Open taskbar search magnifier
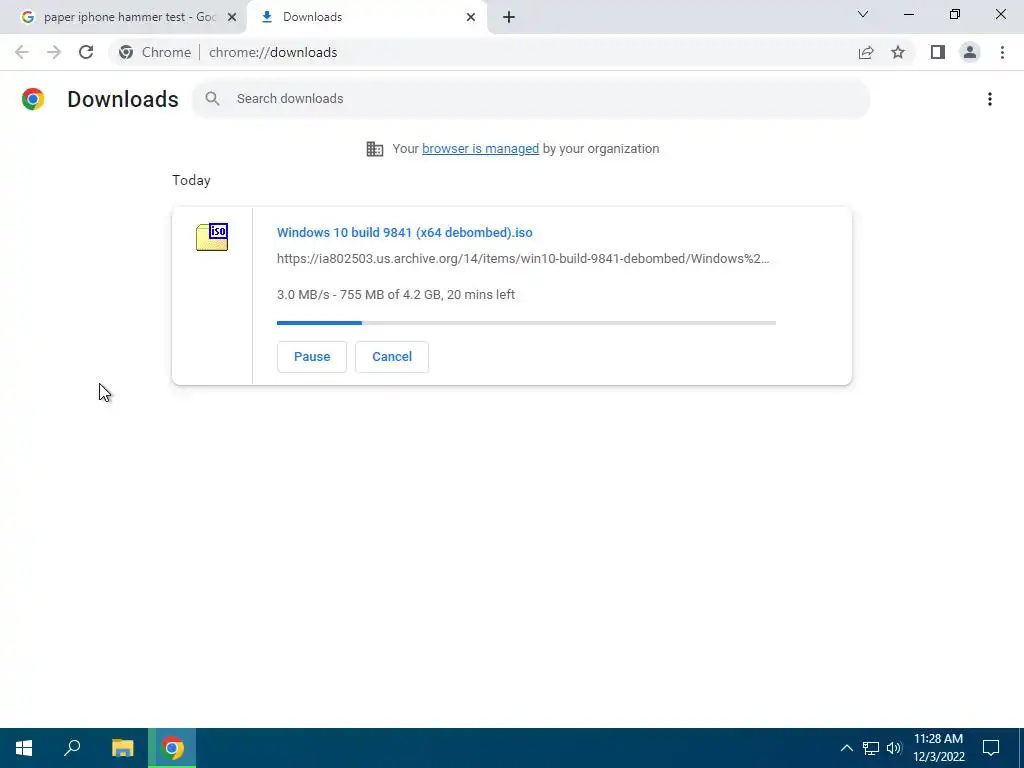 72,748
